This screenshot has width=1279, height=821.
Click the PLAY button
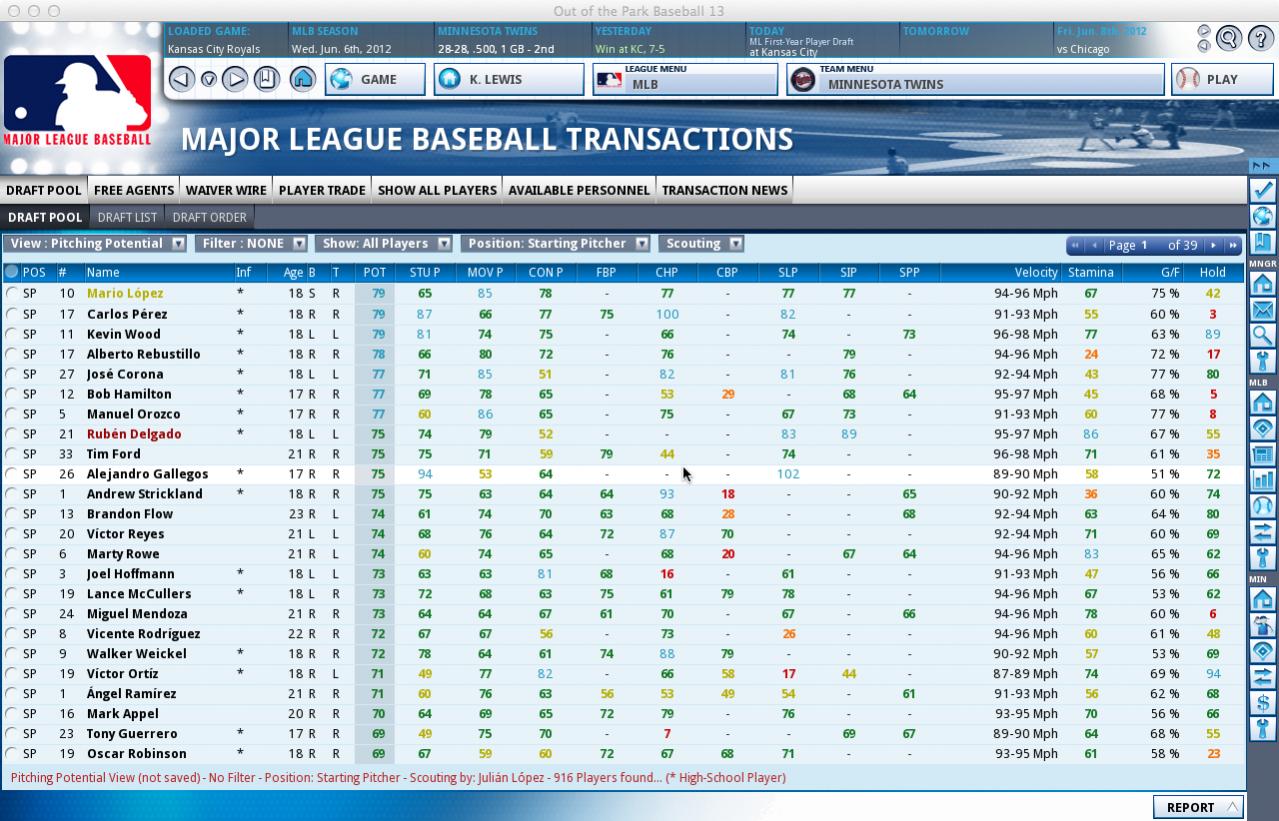coord(1220,79)
